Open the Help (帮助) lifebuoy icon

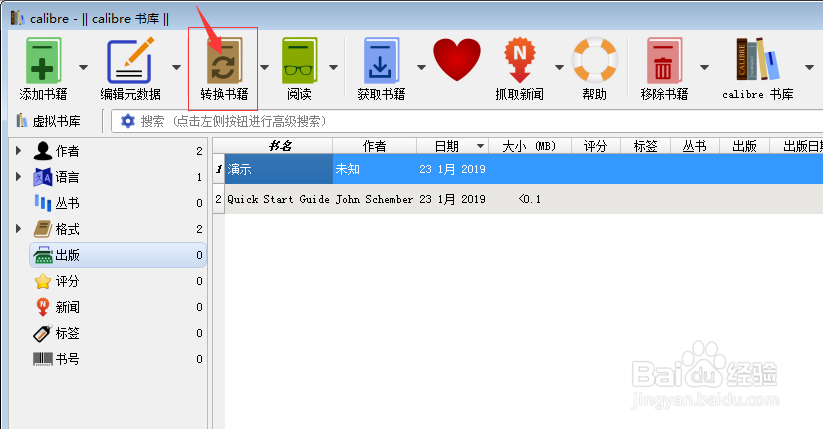pos(594,59)
